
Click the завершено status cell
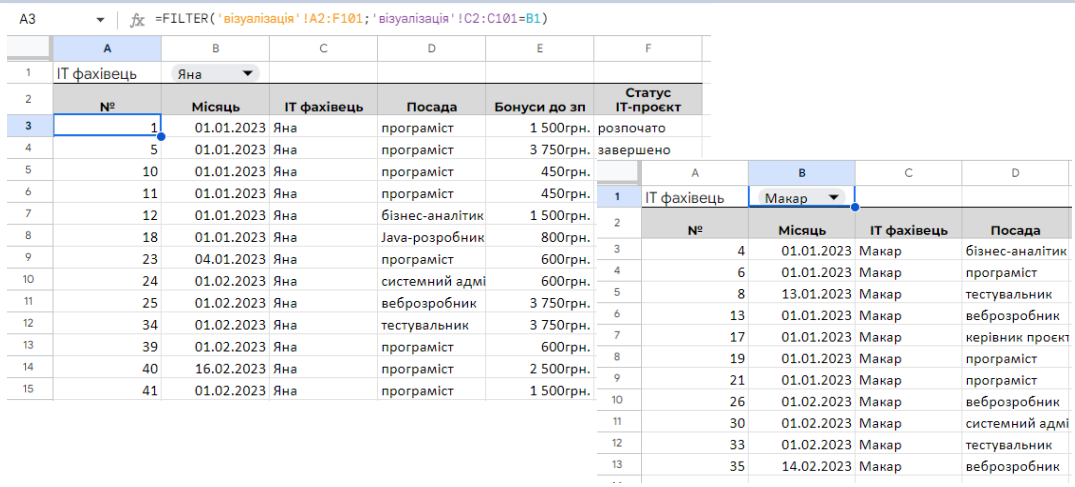coord(632,150)
